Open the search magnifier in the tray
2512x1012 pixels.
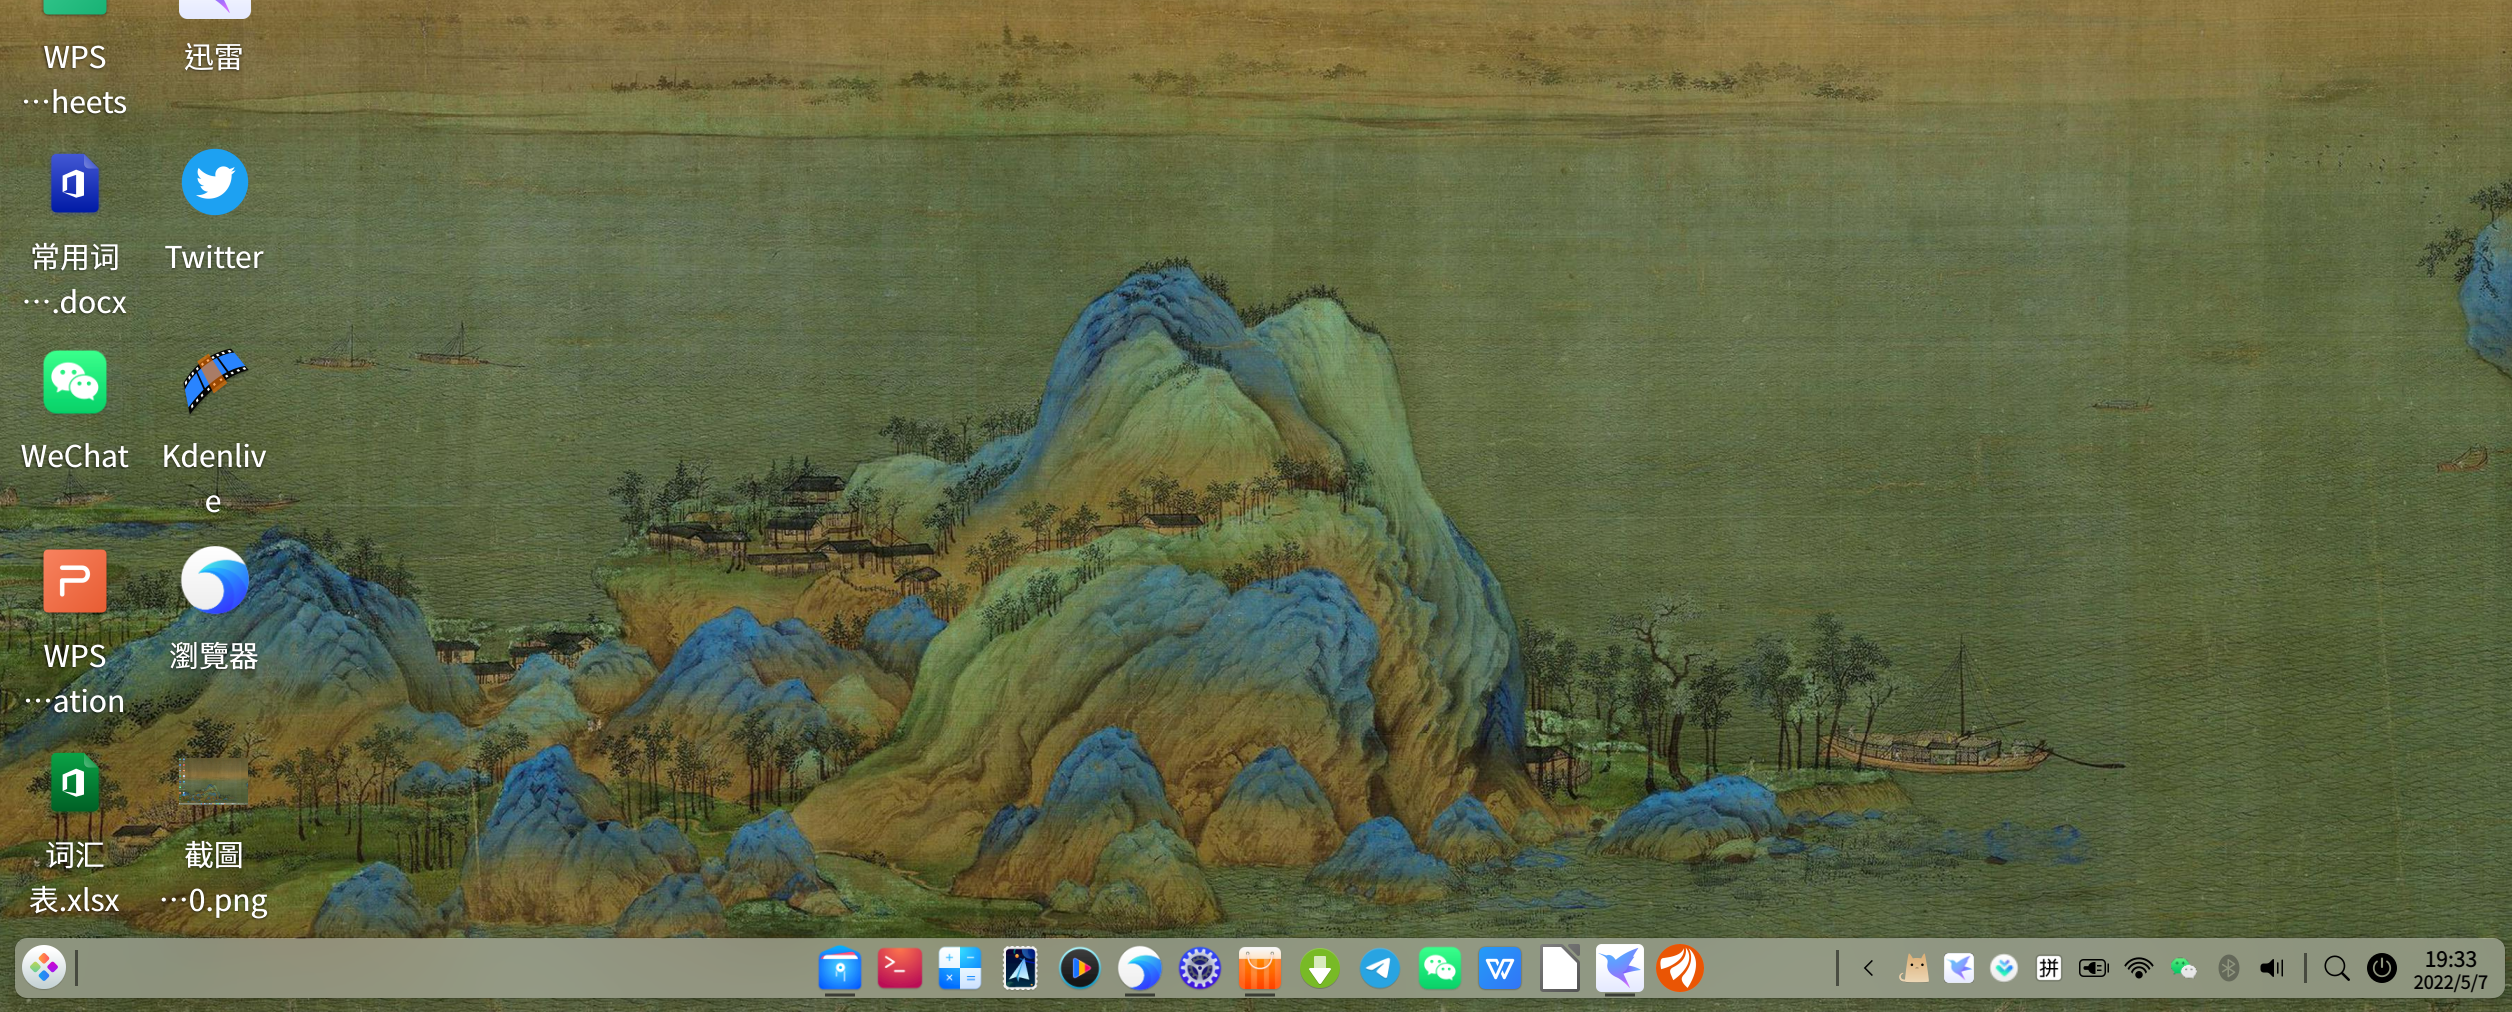coord(2337,968)
